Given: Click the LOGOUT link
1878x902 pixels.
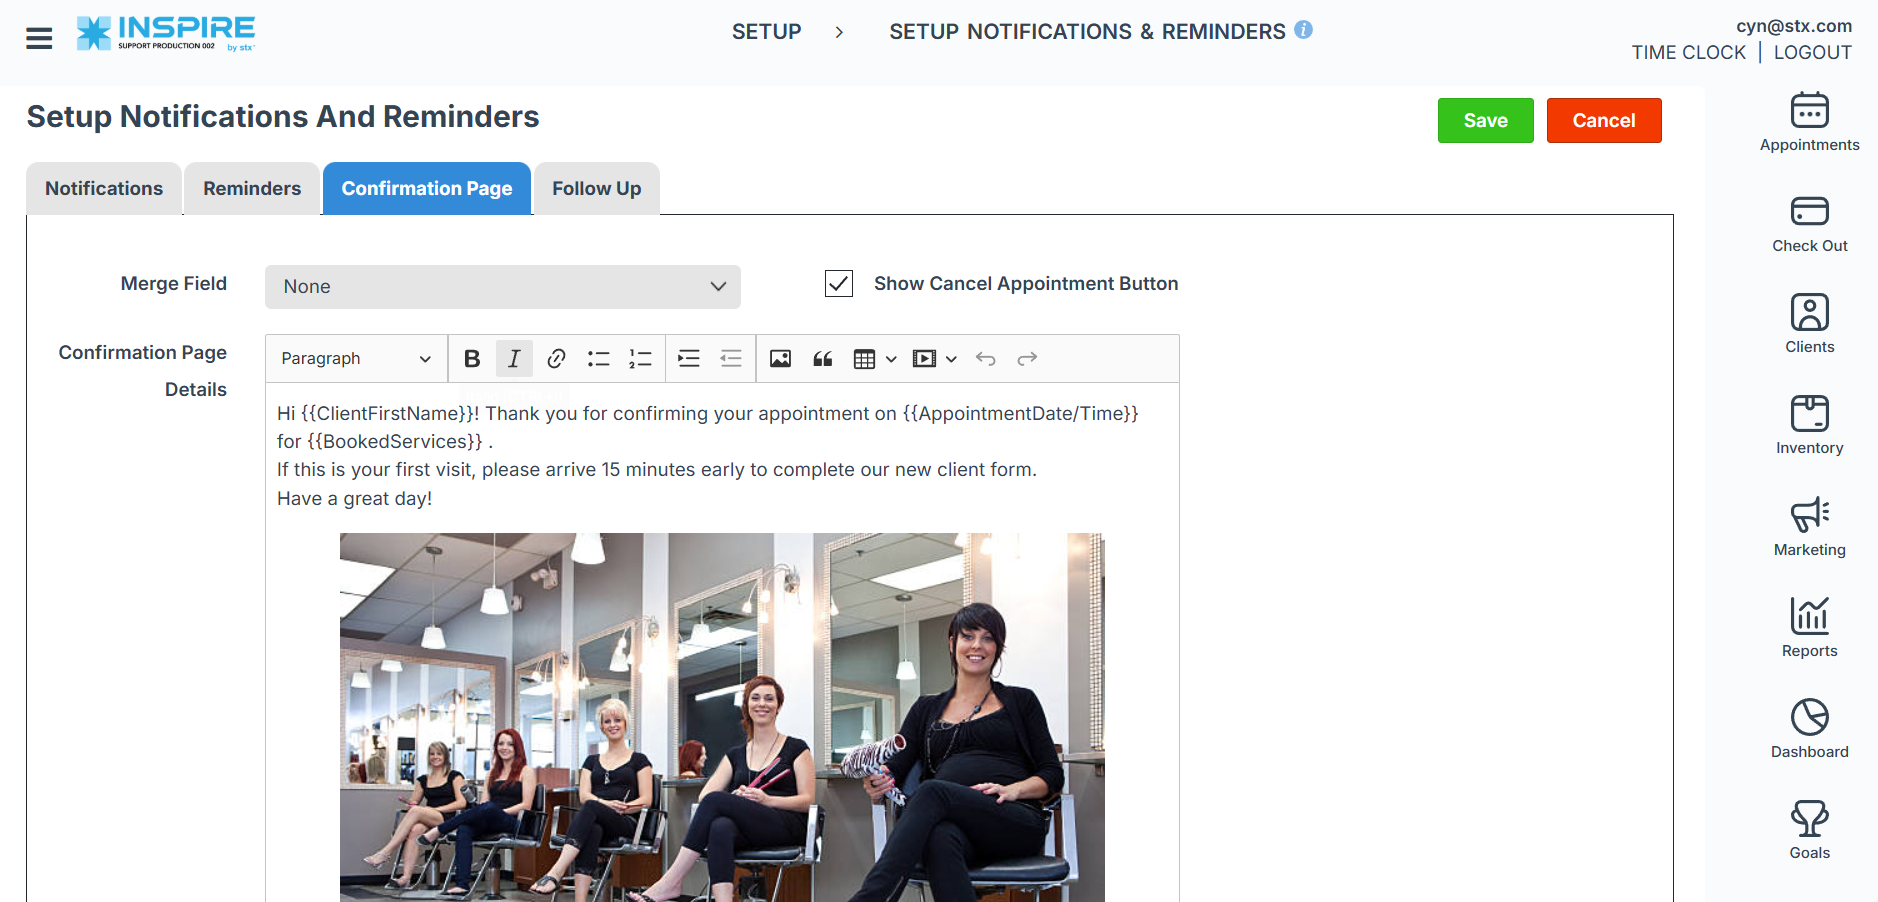Looking at the screenshot, I should [x=1812, y=53].
